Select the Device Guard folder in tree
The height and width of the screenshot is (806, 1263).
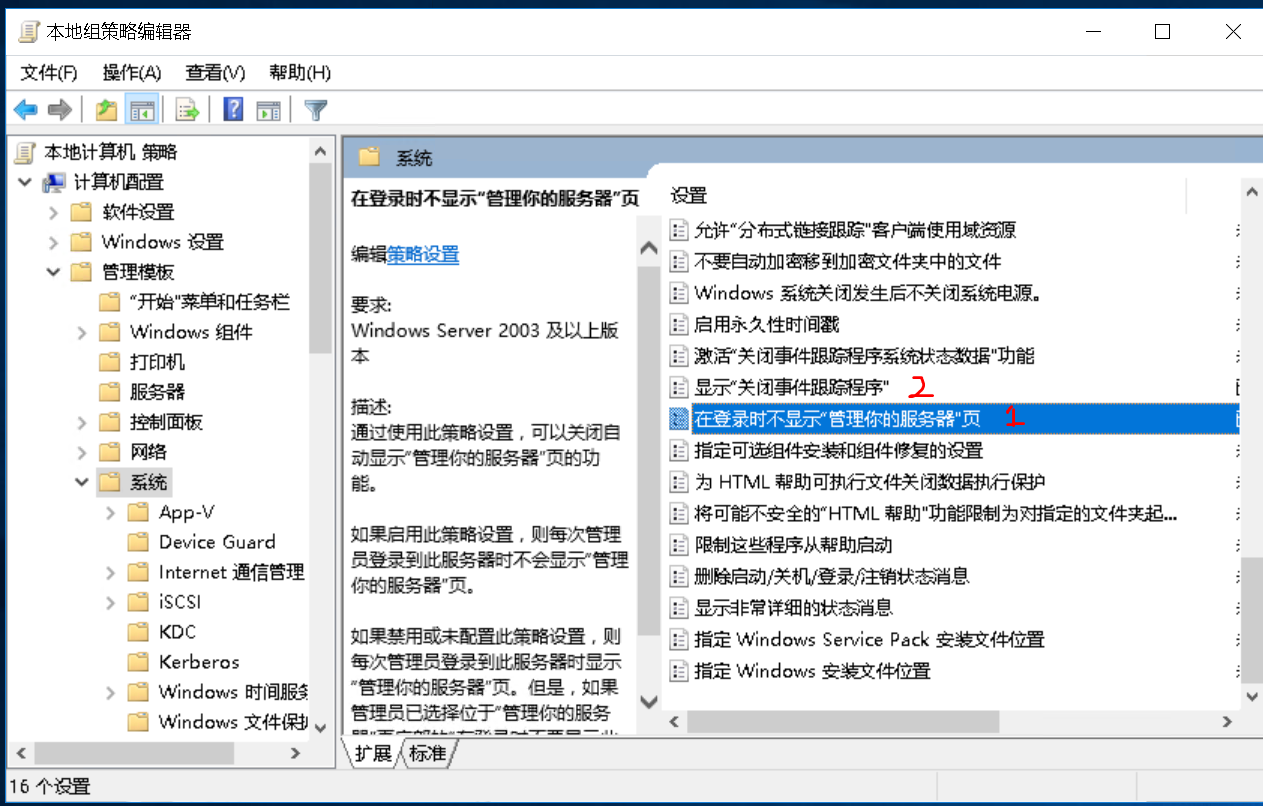[x=216, y=542]
